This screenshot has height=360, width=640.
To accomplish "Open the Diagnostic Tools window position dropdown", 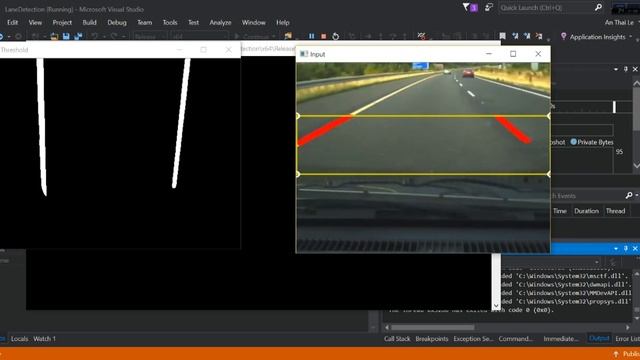I will click(x=616, y=69).
